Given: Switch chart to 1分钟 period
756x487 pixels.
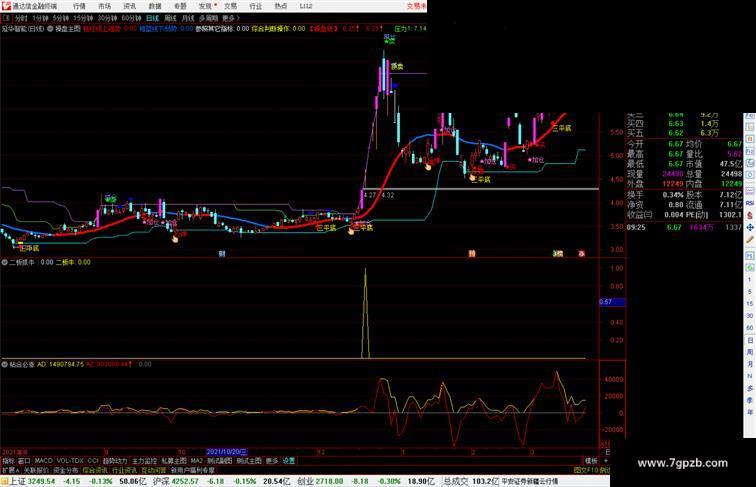Looking at the screenshot, I should click(x=40, y=18).
